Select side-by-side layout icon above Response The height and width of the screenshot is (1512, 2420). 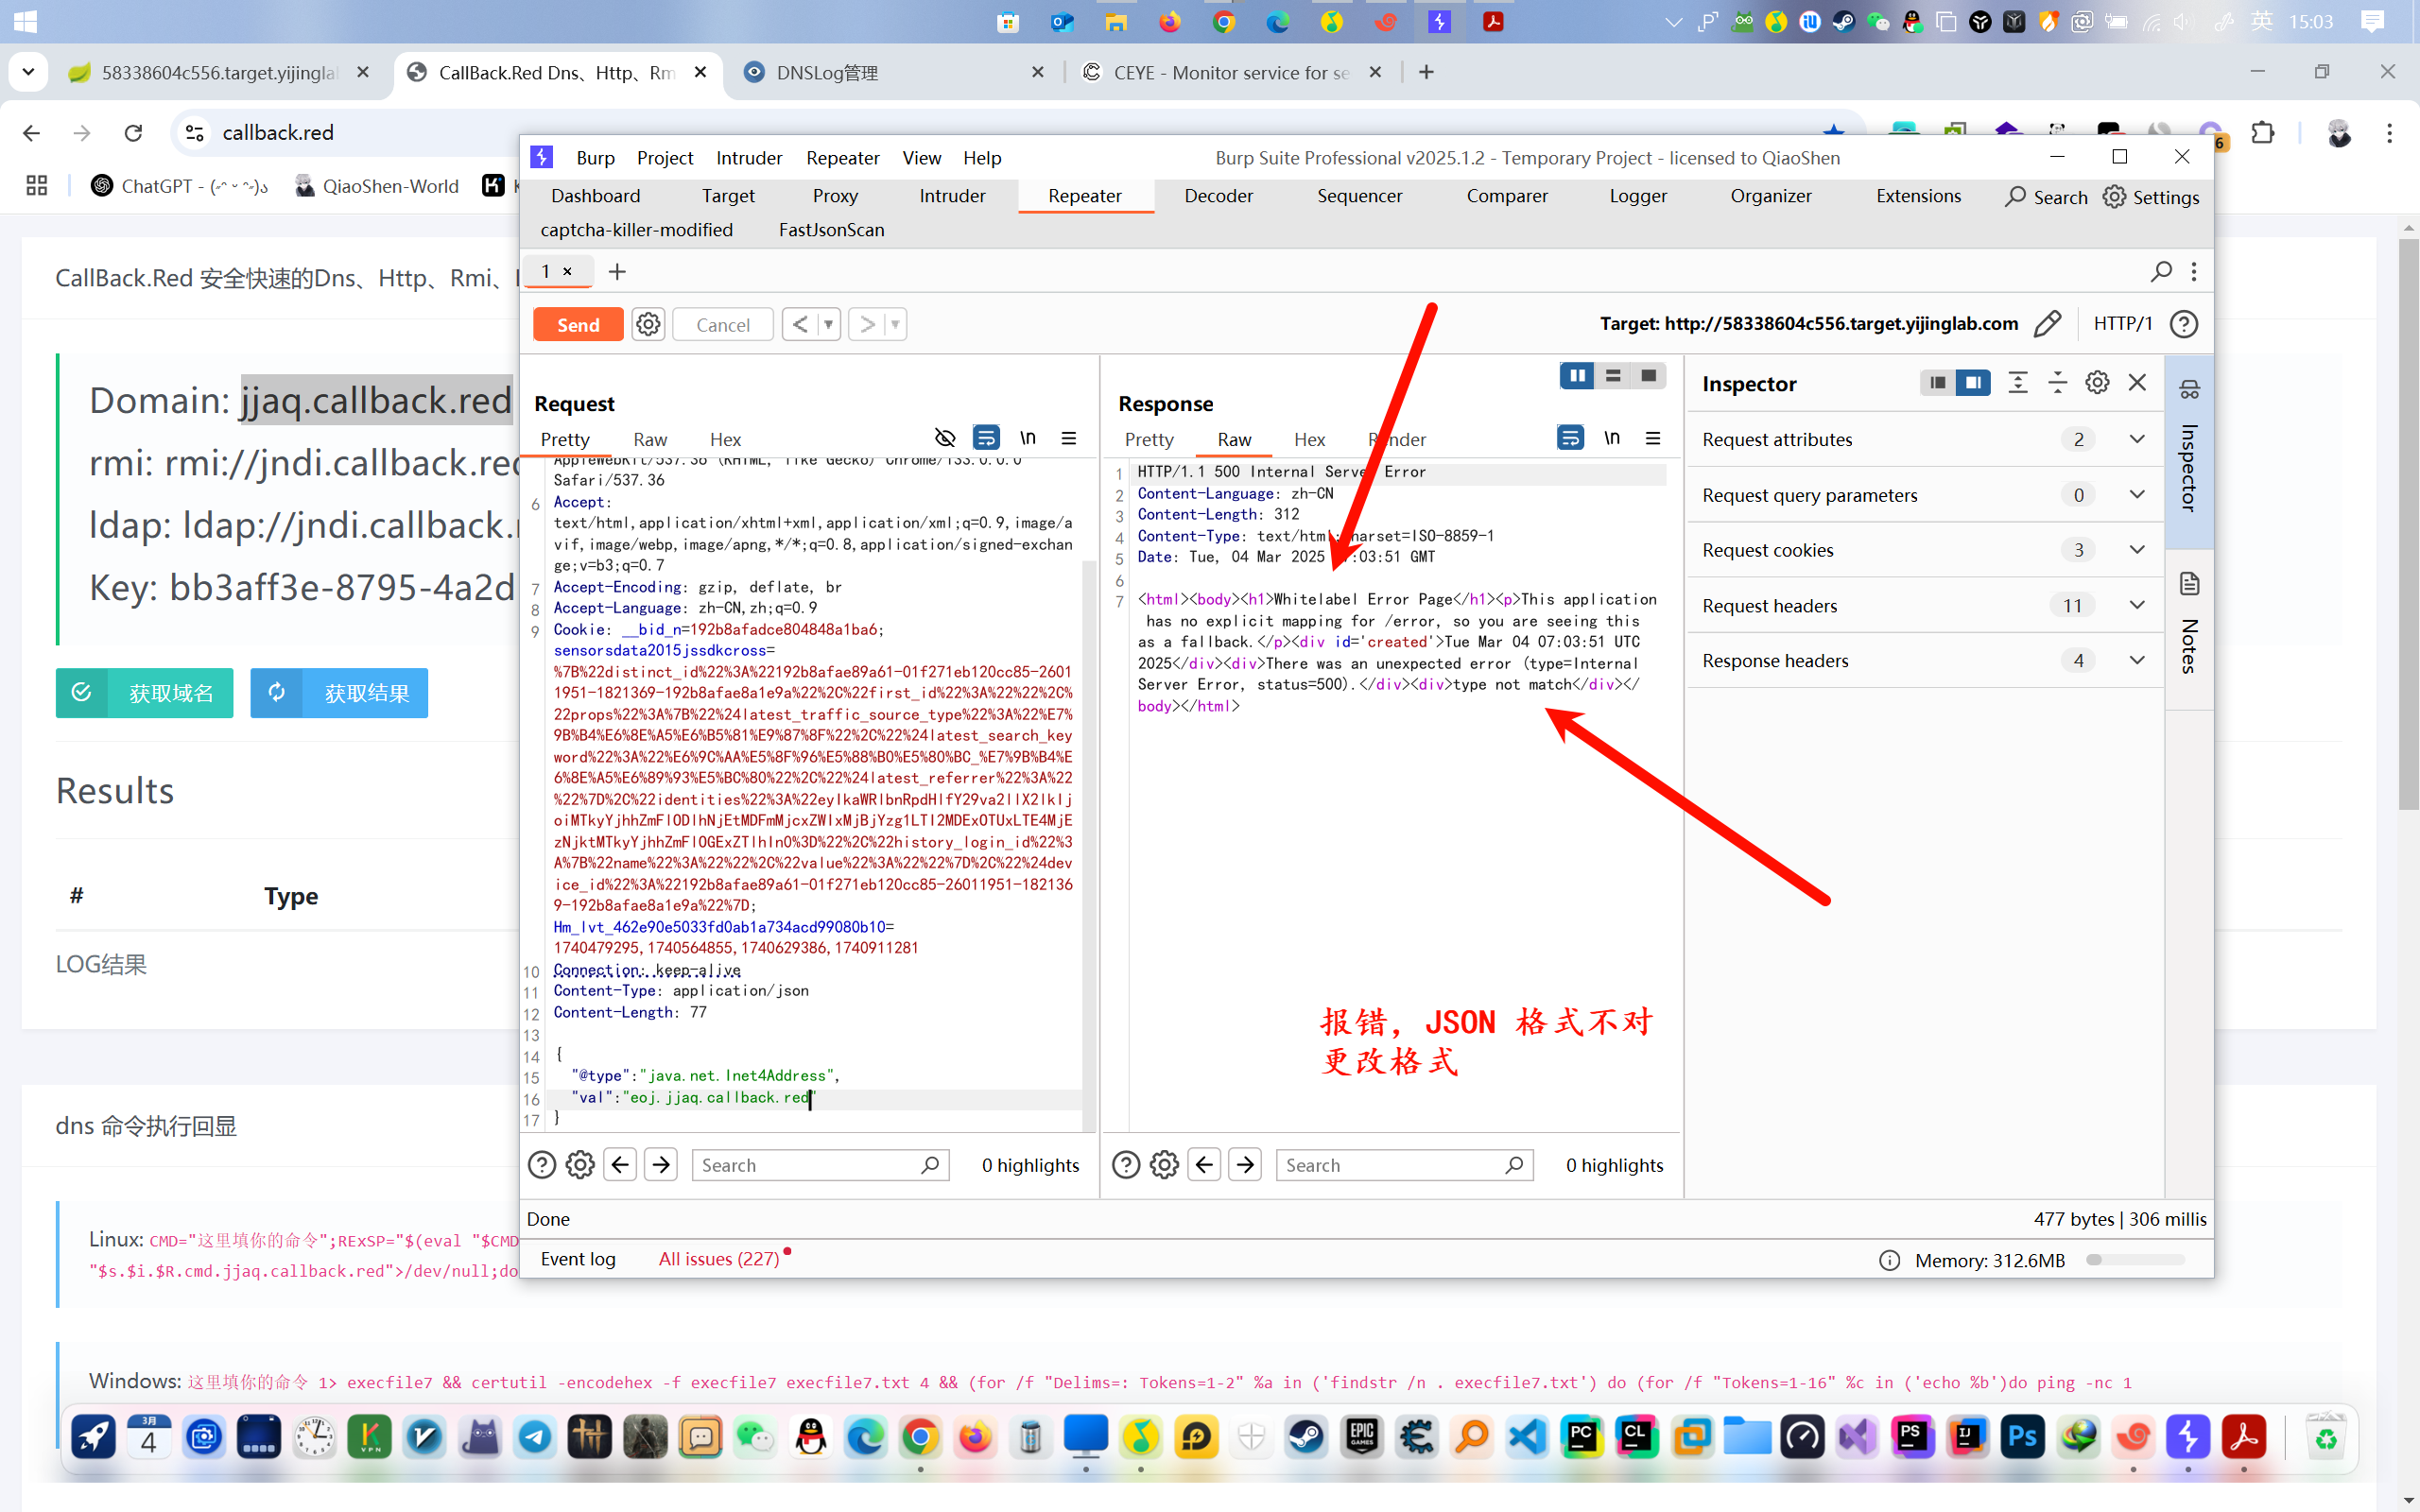coord(1577,376)
